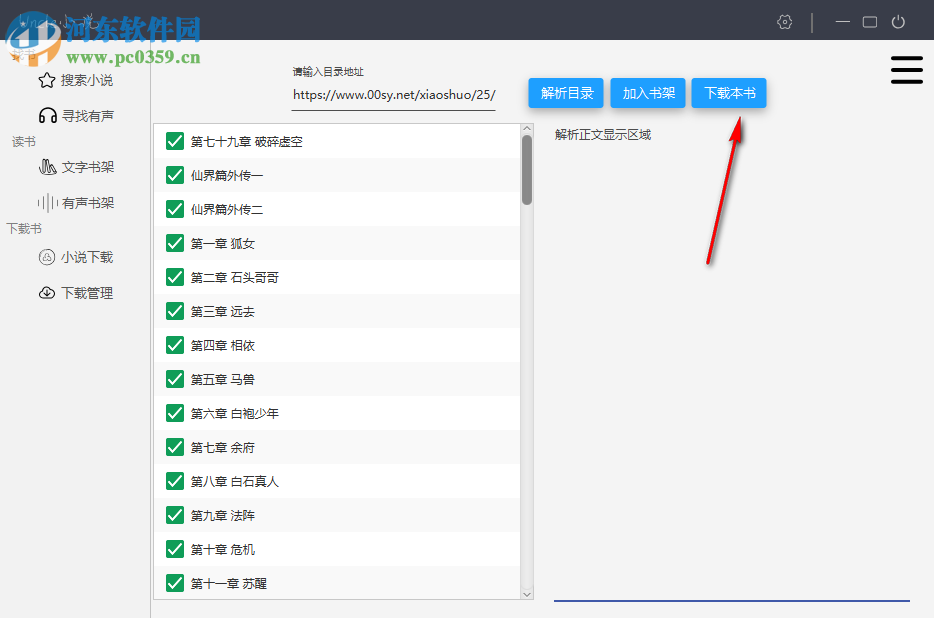Click the 解析目录 button

click(x=565, y=91)
